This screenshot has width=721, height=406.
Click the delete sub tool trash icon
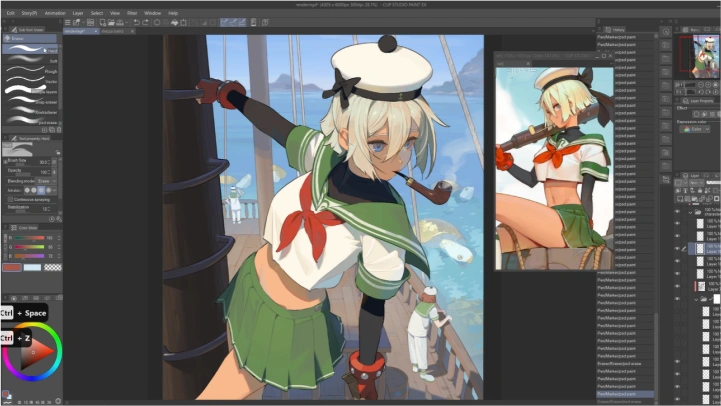pos(58,130)
